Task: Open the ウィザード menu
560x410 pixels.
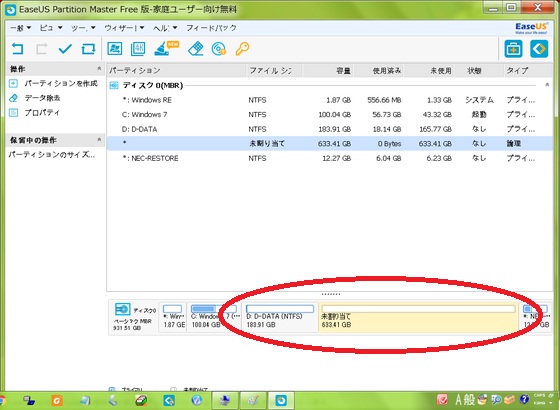Action: point(124,28)
